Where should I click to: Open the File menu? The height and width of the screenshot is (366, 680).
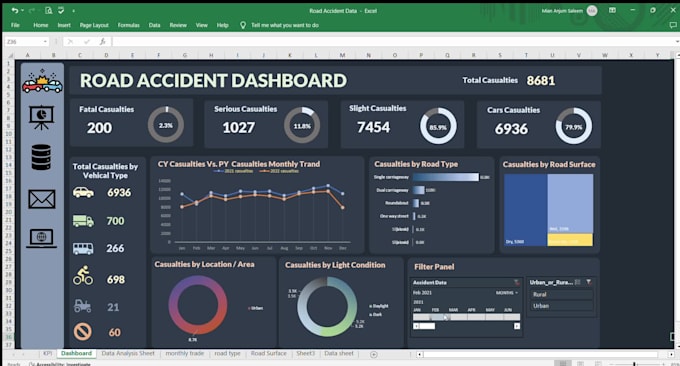coord(15,25)
